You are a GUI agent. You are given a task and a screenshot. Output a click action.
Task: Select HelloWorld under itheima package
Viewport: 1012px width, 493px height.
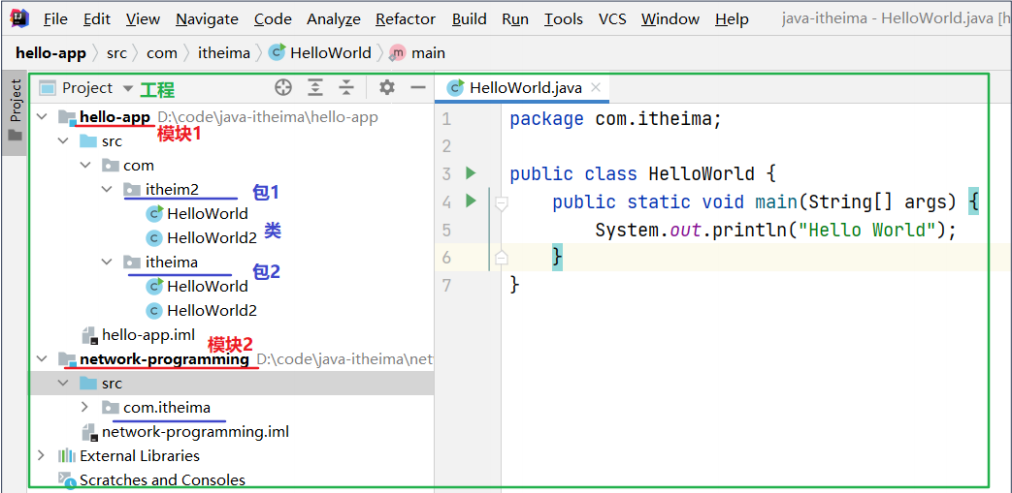(207, 286)
